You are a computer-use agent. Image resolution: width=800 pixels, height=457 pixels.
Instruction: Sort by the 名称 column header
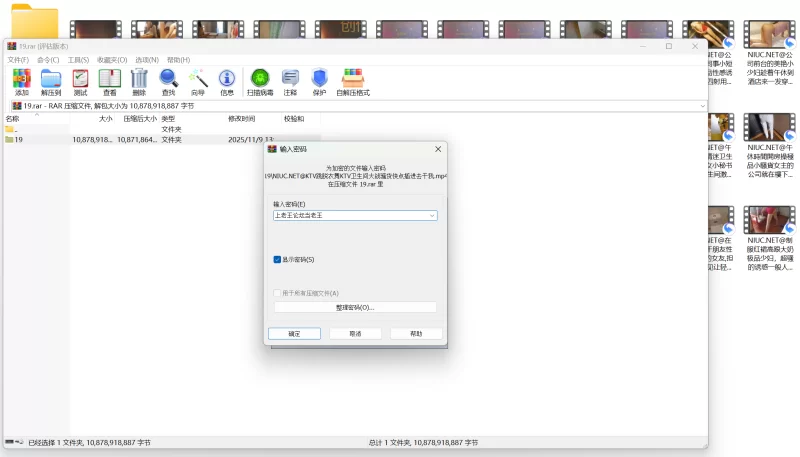(12, 118)
